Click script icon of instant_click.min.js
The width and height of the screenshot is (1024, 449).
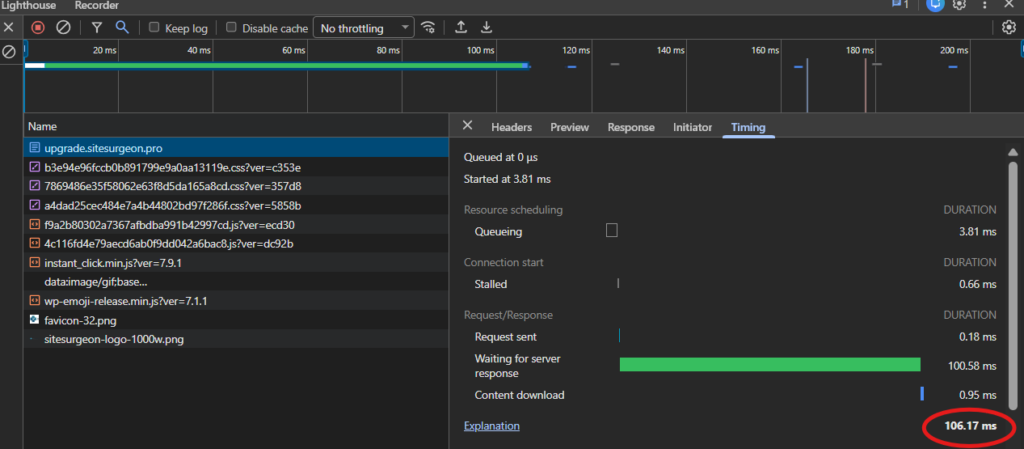(35, 263)
